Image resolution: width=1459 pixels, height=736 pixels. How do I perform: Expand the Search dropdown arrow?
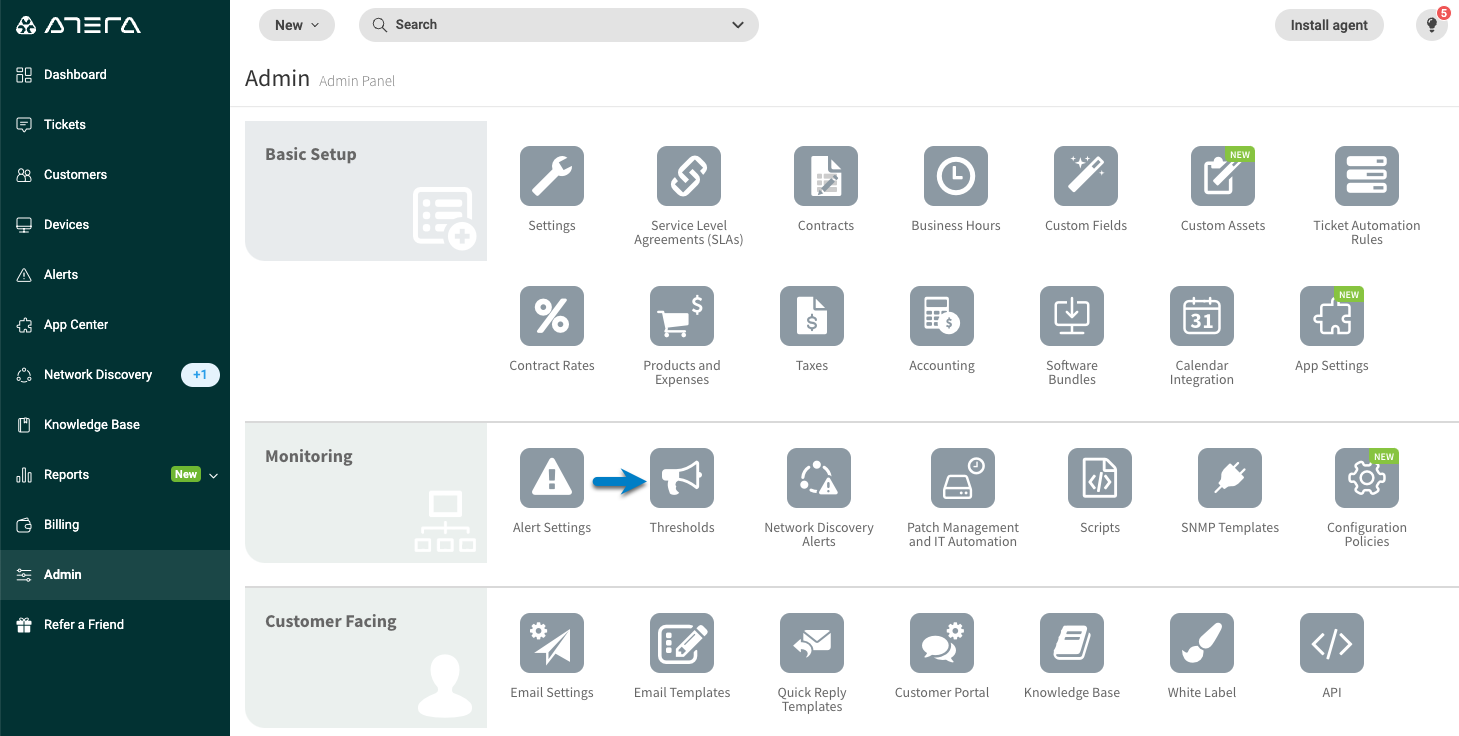[738, 25]
